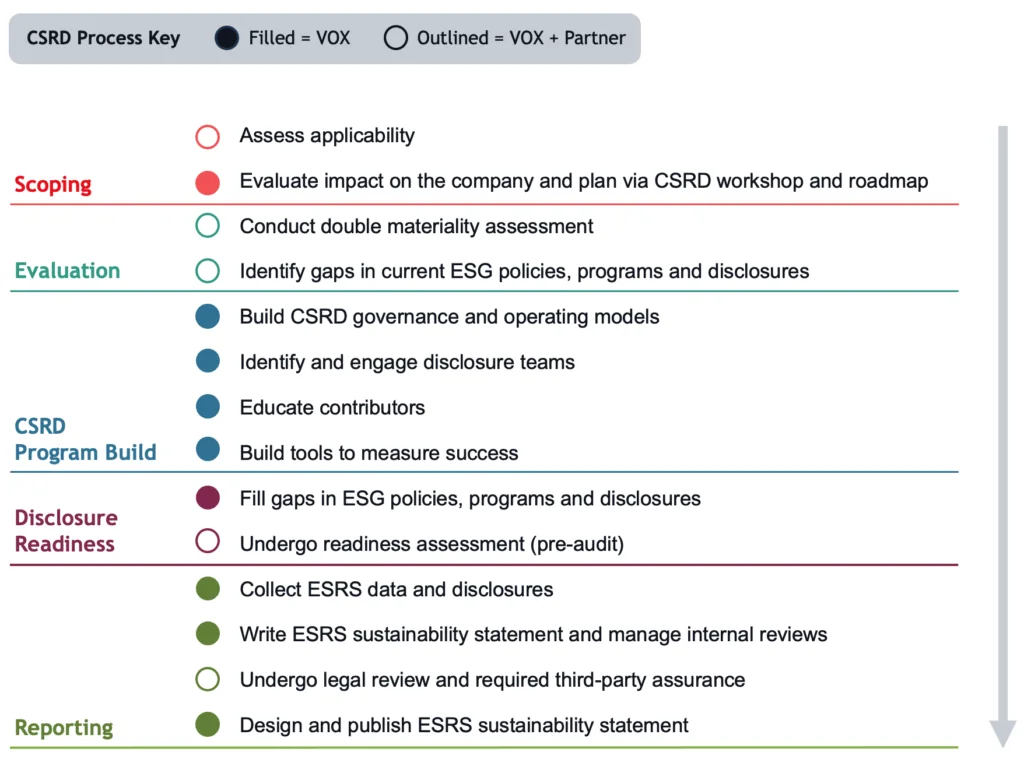1024x759 pixels.
Task: Toggle the outlined circle for Undergo readiness assessment
Action: point(207,541)
